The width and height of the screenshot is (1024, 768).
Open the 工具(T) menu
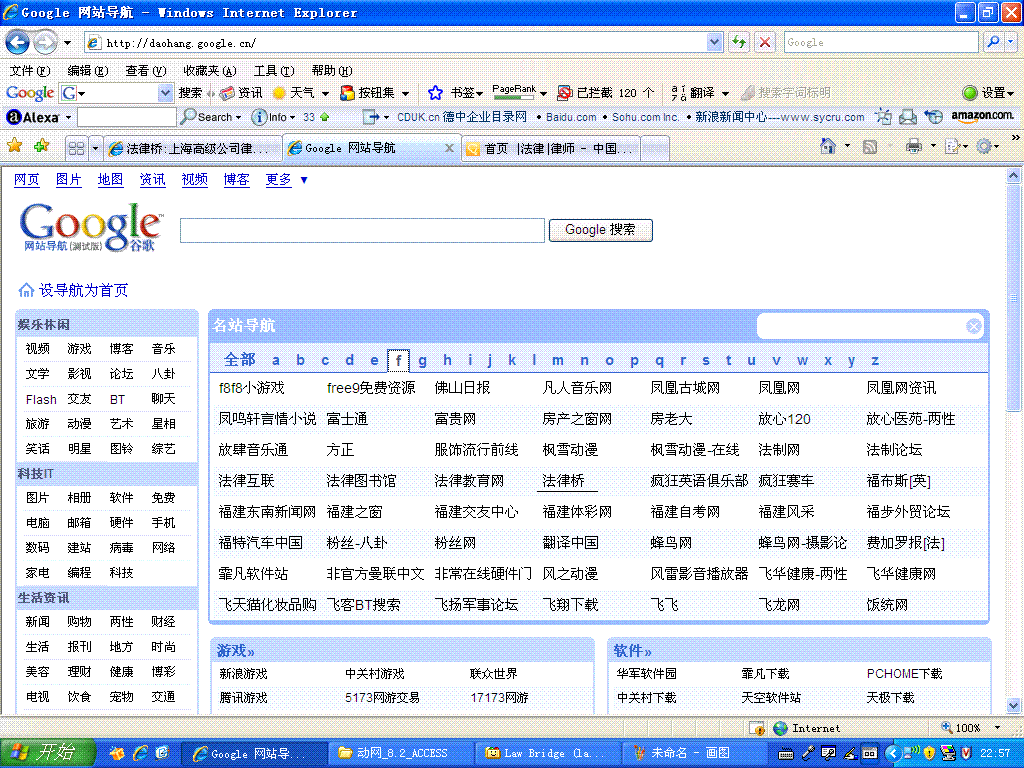[274, 71]
